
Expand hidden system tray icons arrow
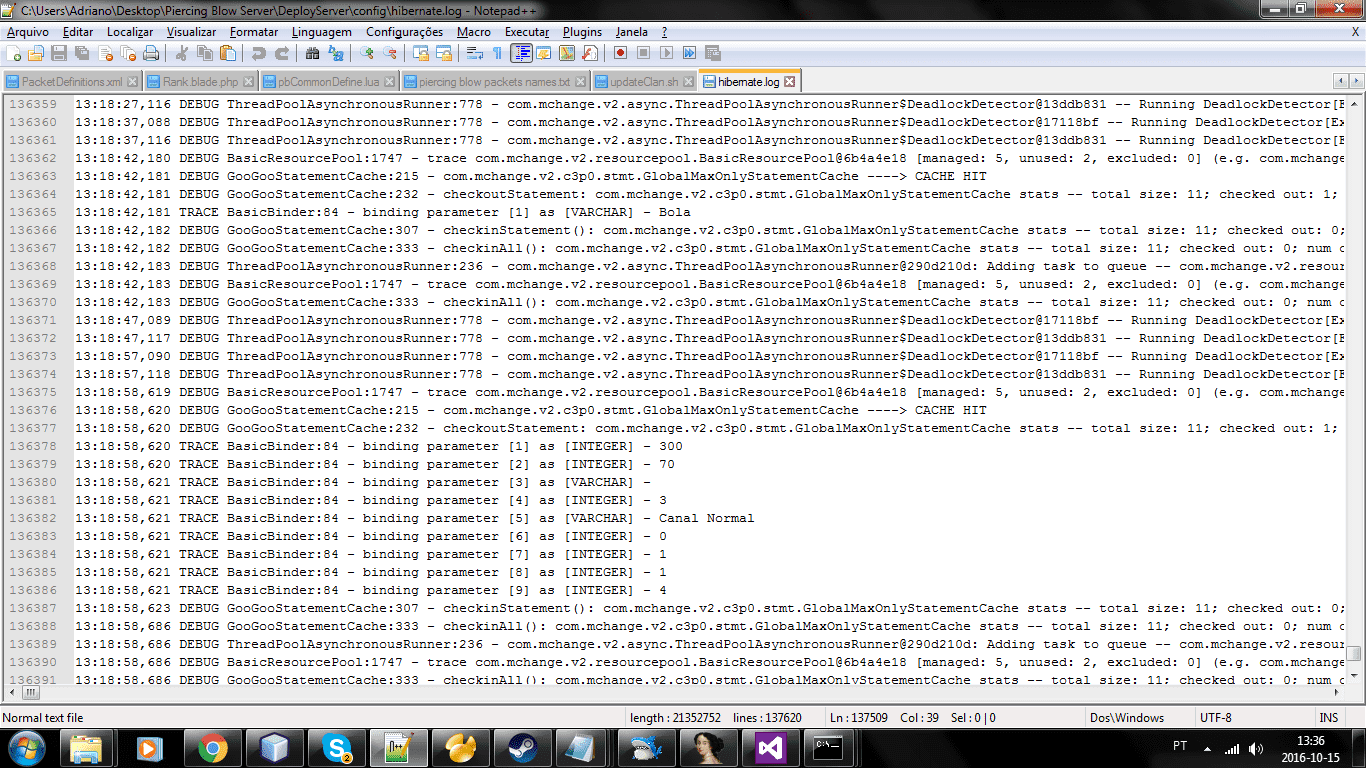point(1207,748)
